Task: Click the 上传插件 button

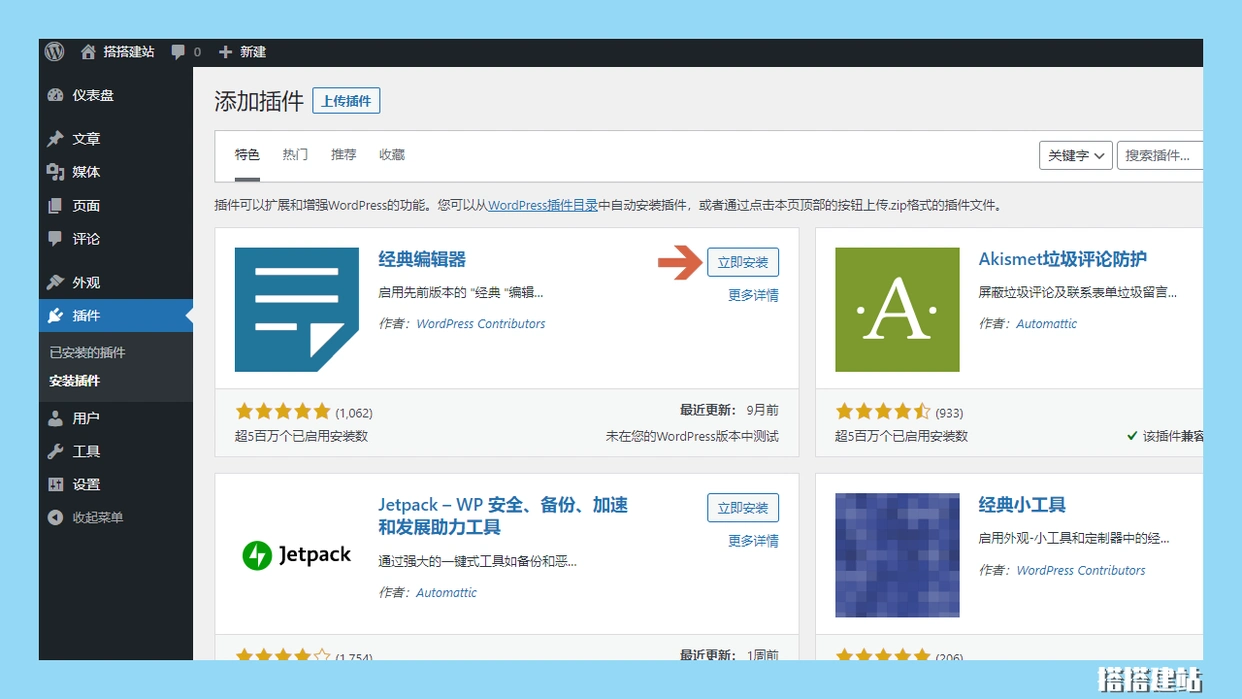Action: click(346, 101)
